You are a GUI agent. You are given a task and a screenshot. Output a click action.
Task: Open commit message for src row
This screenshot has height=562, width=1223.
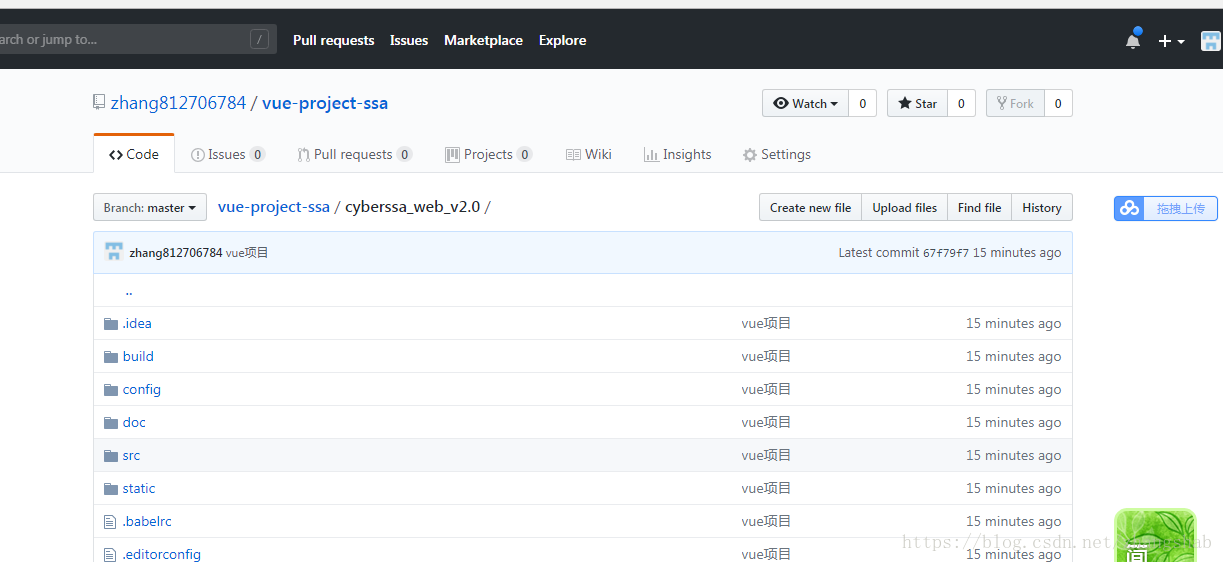pyautogui.click(x=766, y=455)
